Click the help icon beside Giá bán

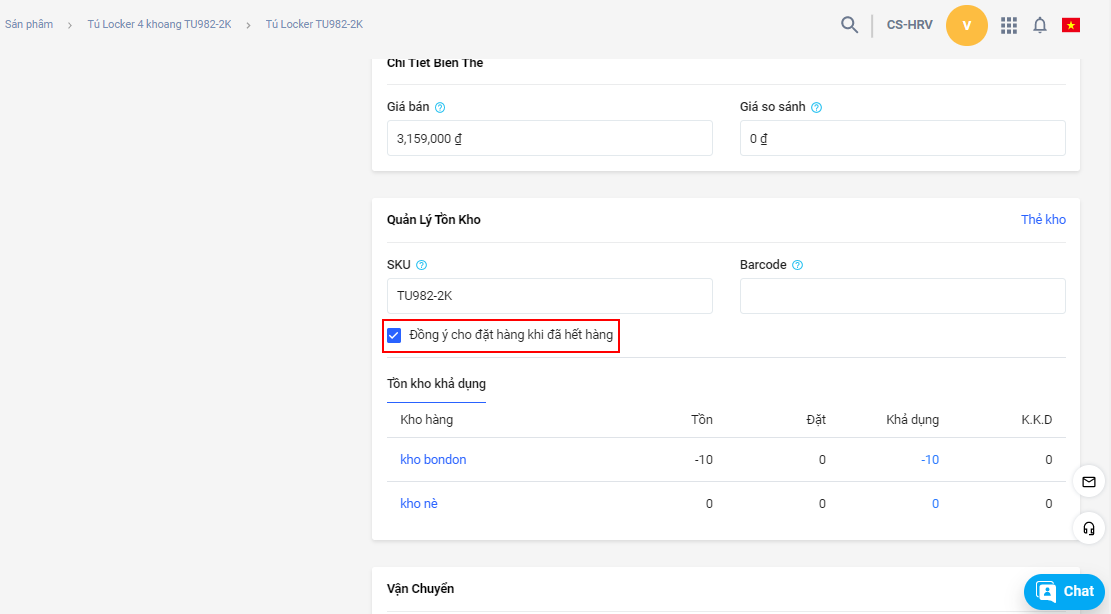coord(440,107)
